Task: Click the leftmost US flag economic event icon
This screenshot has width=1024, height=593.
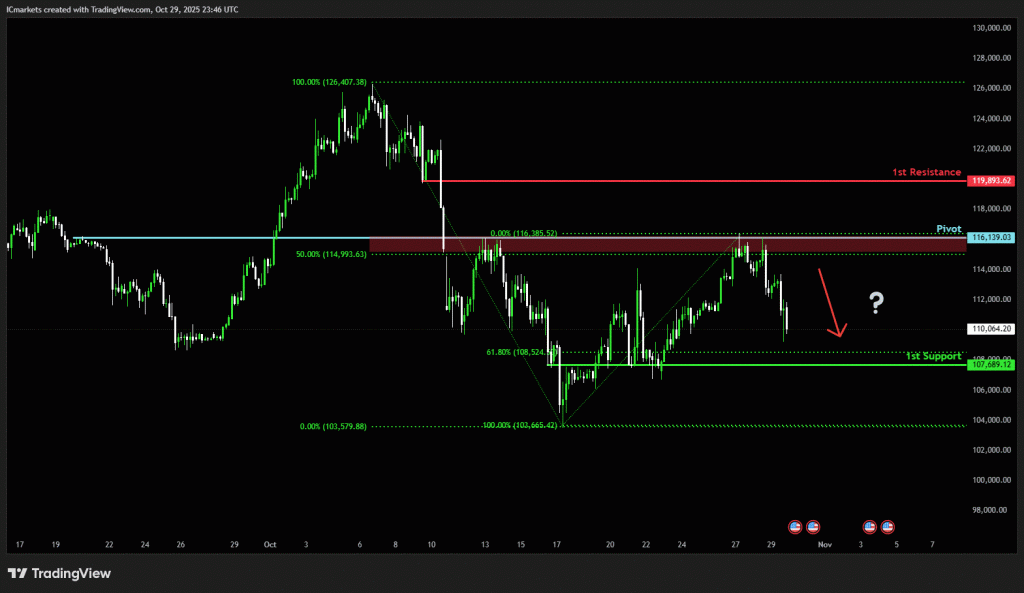Action: click(796, 526)
